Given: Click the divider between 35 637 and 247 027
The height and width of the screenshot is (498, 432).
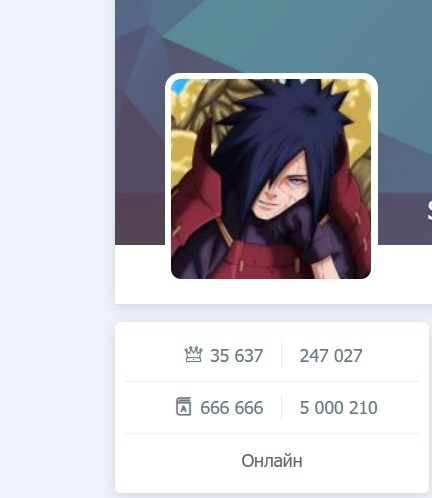Looking at the screenshot, I should [281, 355].
